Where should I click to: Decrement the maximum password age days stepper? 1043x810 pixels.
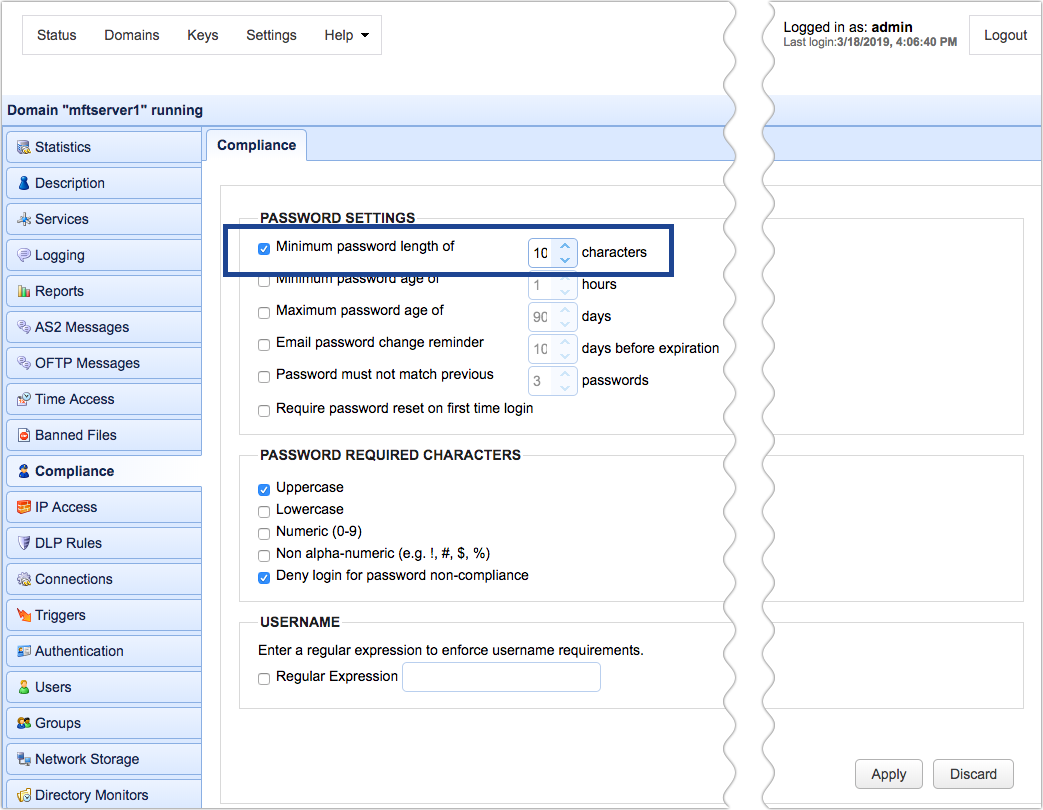[x=566, y=322]
